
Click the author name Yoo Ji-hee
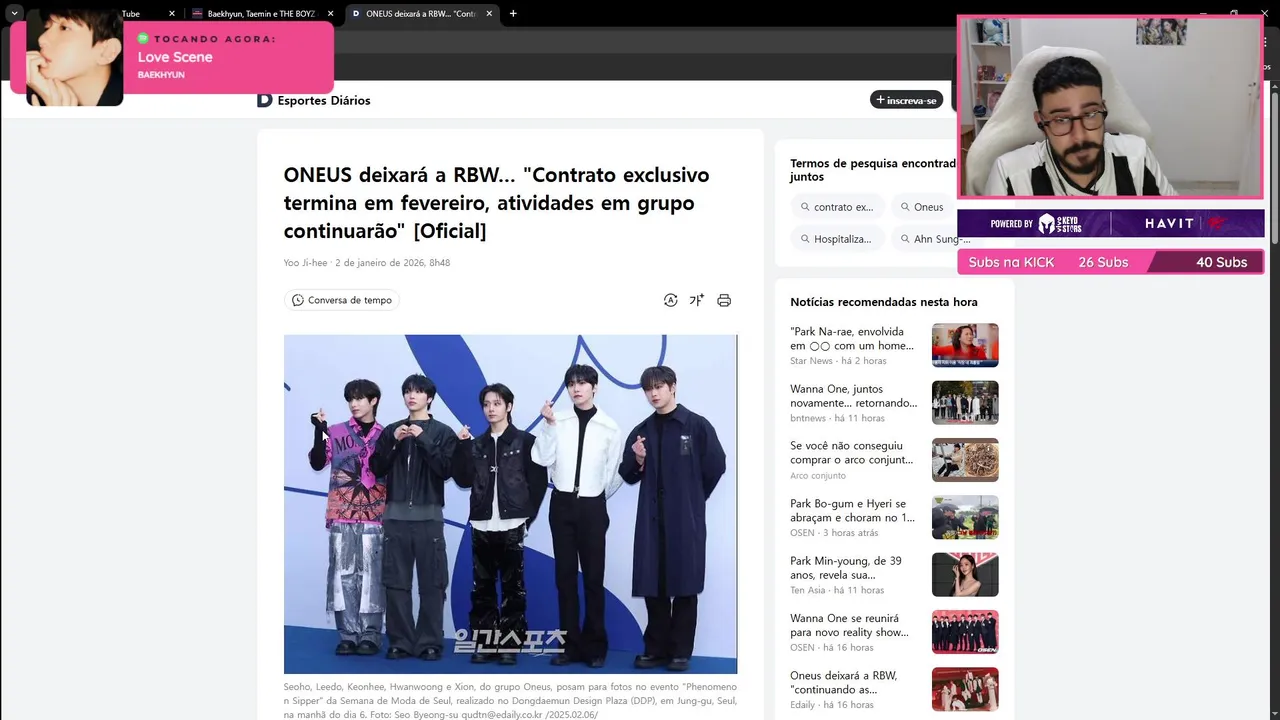coord(305,263)
